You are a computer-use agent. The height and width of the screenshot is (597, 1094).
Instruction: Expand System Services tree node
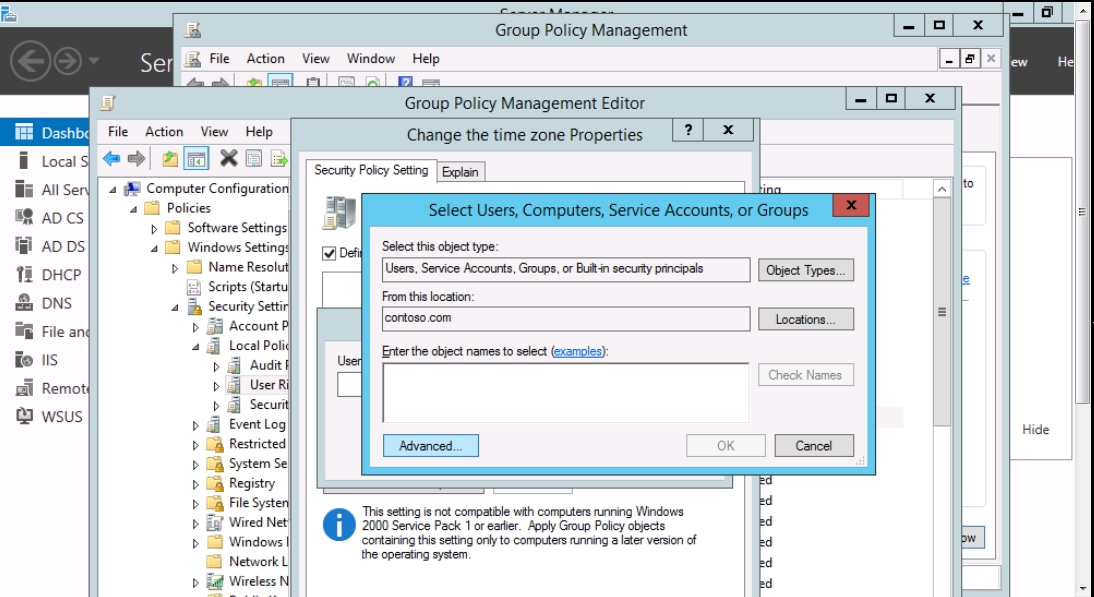(196, 464)
